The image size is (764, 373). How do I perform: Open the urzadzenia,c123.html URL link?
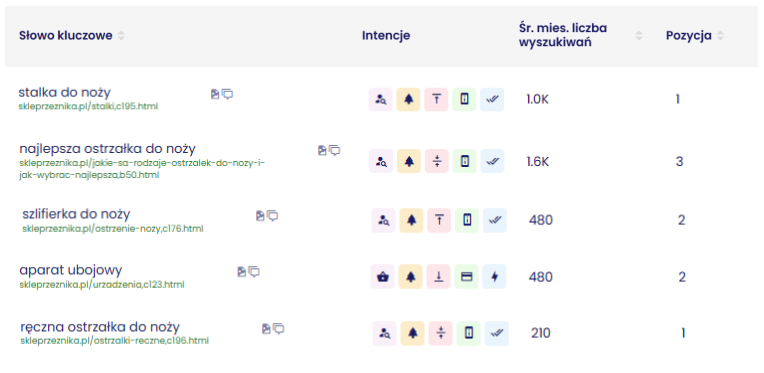coord(102,284)
